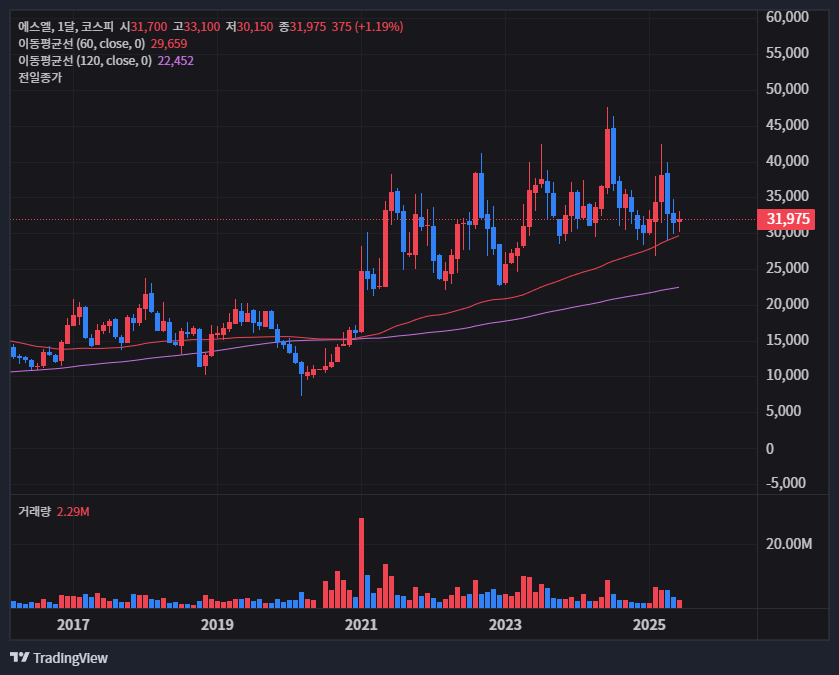Click the 10,000 price axis label
The image size is (839, 675).
[x=787, y=374]
